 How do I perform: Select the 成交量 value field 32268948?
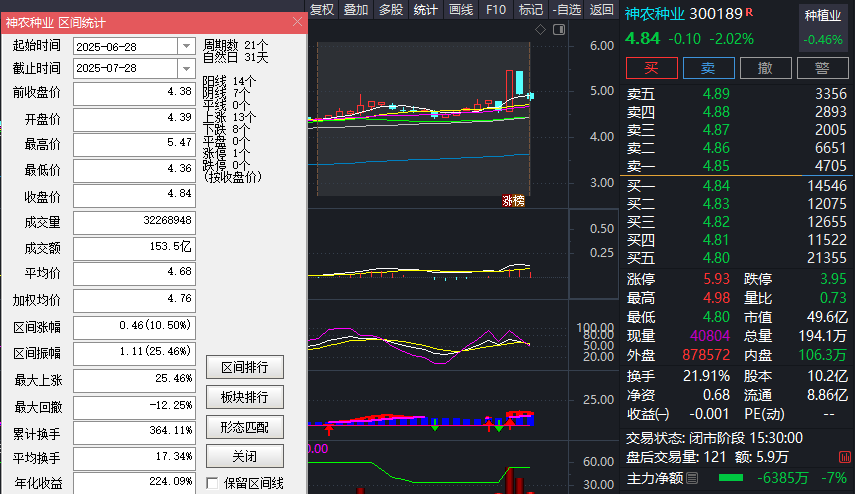pyautogui.click(x=134, y=222)
